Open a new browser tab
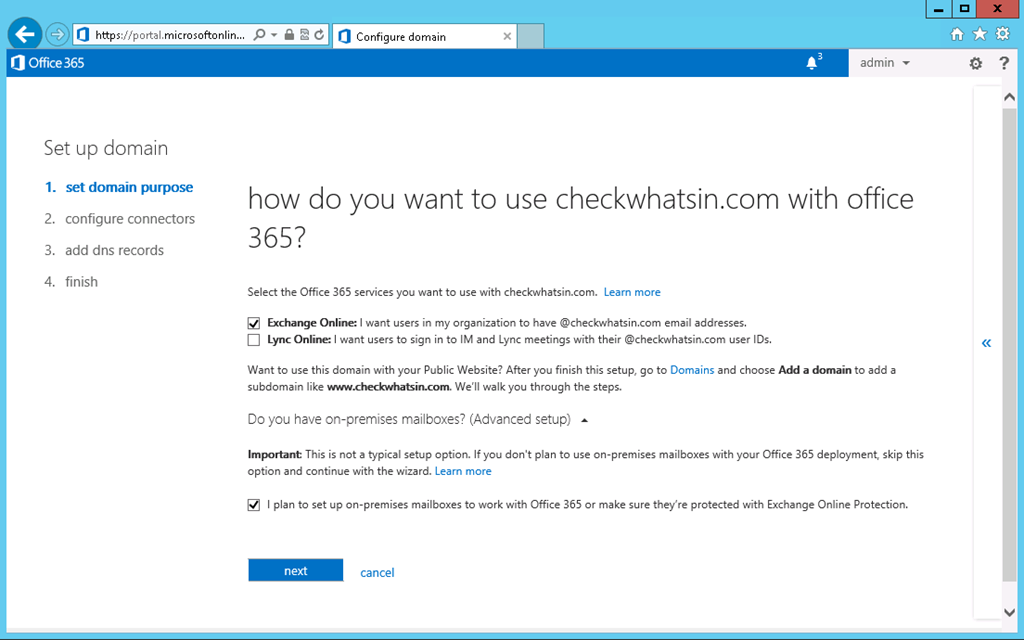The image size is (1024, 640). point(530,37)
